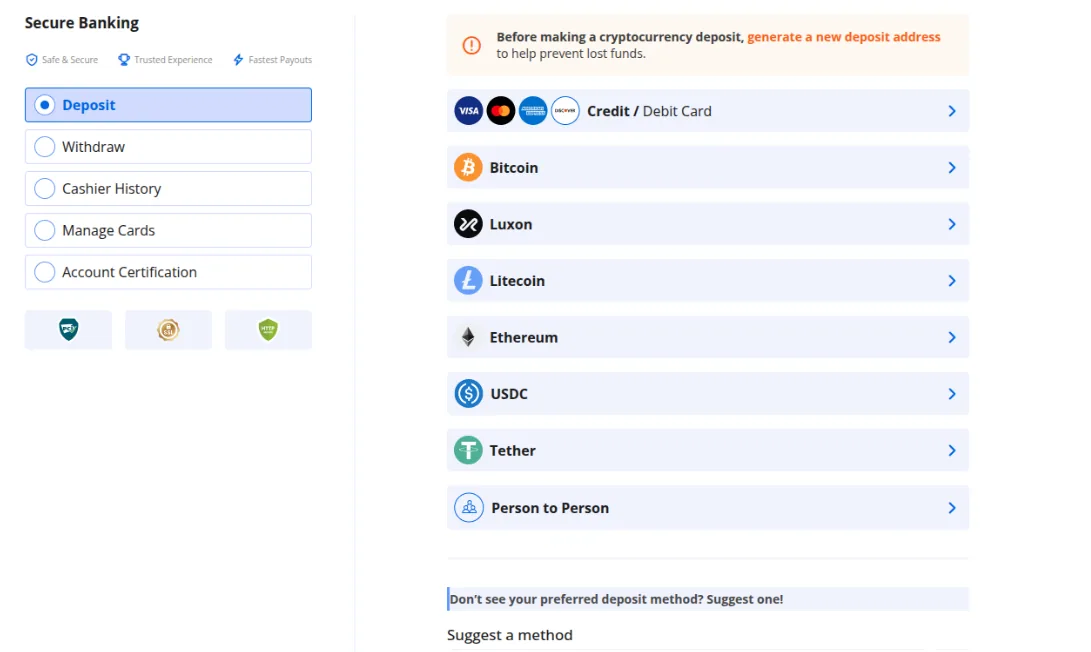Click the Mastercard logo
1091x652 pixels.
point(500,111)
